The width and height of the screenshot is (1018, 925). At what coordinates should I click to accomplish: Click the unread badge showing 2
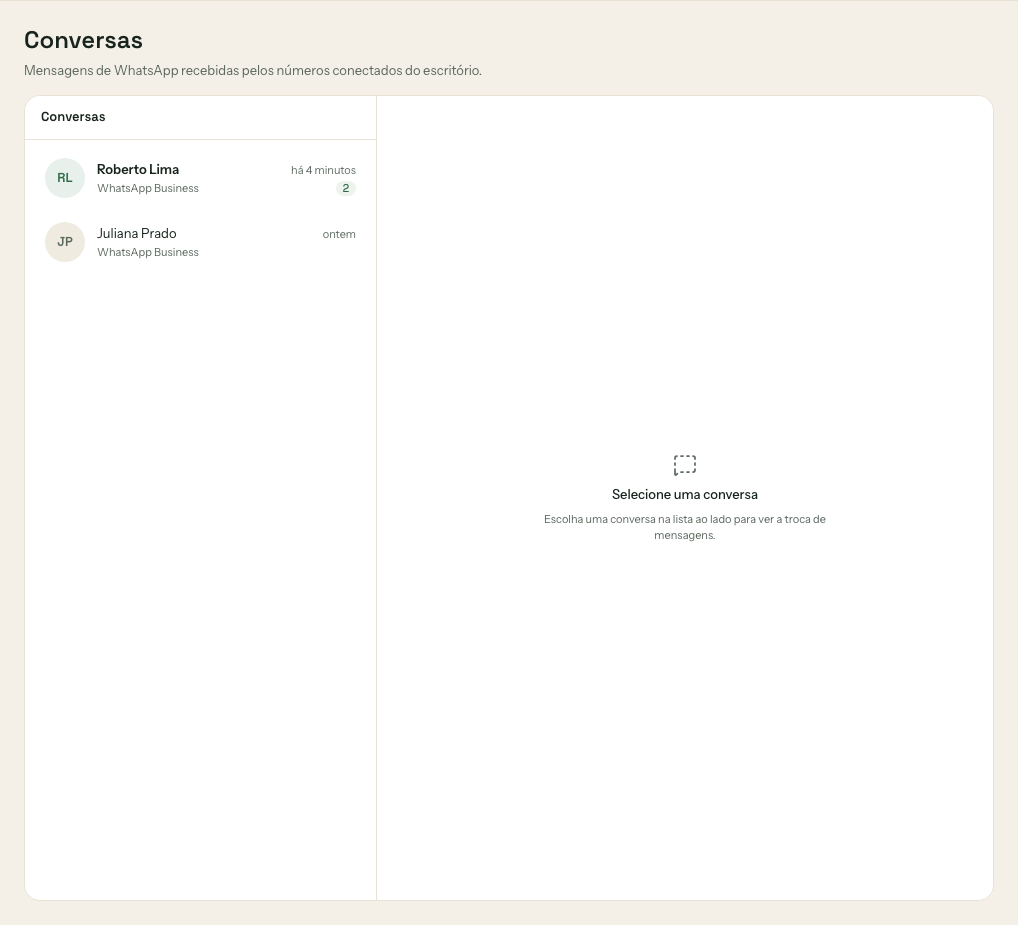(x=345, y=188)
